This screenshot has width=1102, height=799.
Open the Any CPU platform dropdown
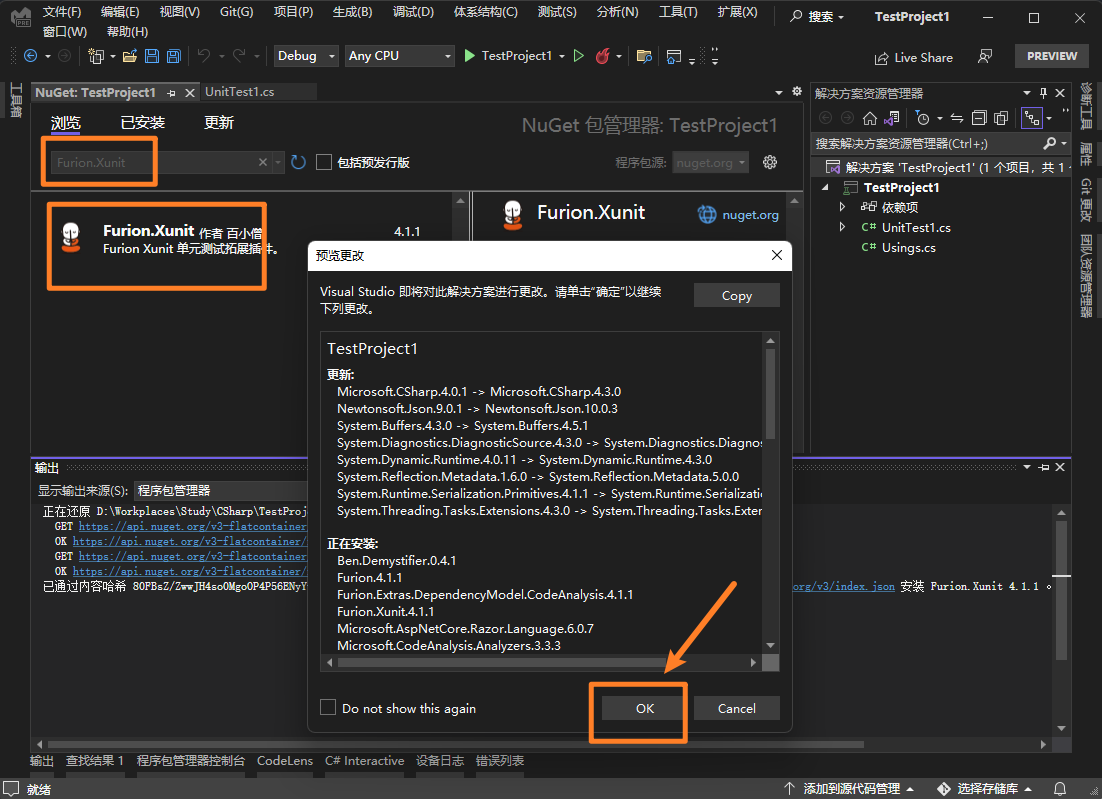coord(399,56)
